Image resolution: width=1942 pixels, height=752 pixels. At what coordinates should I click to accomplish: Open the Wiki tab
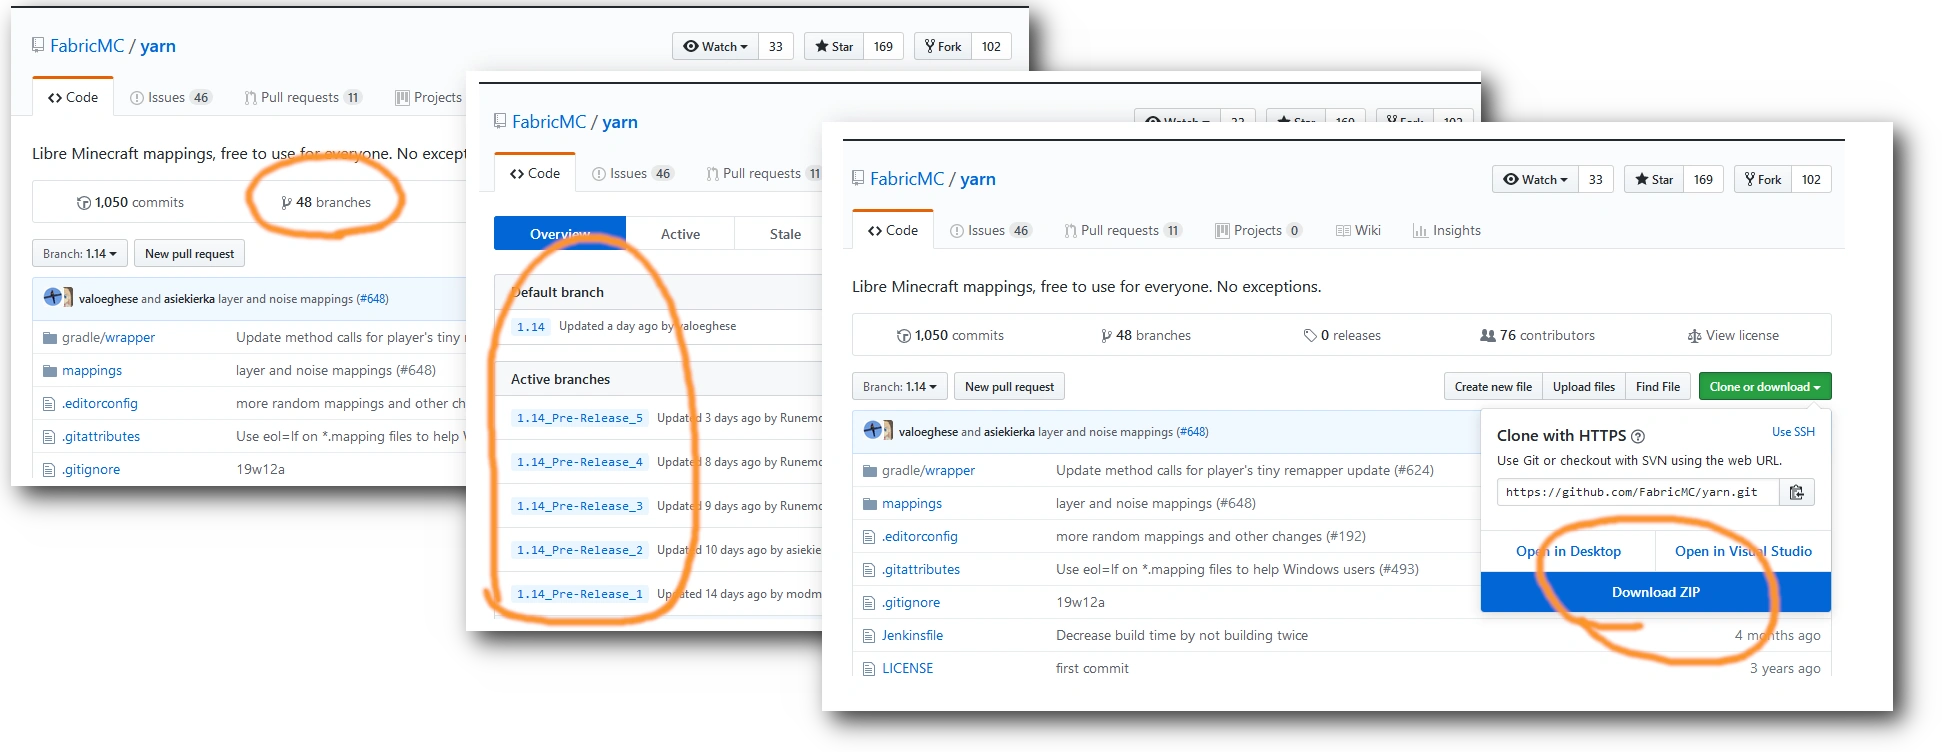click(1358, 231)
